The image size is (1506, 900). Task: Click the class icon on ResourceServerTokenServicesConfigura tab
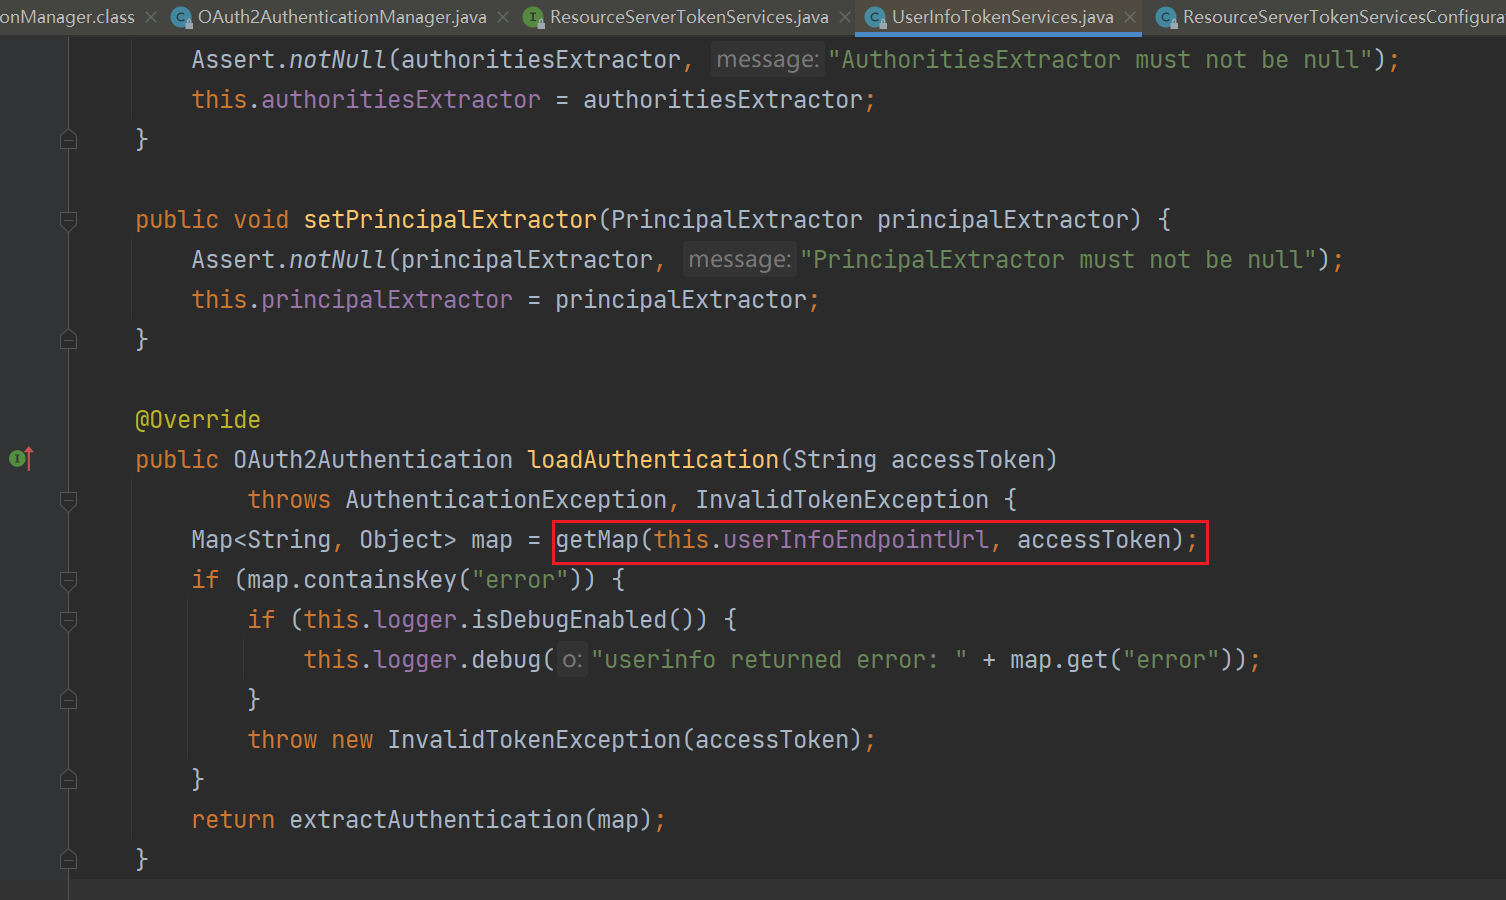point(1166,17)
